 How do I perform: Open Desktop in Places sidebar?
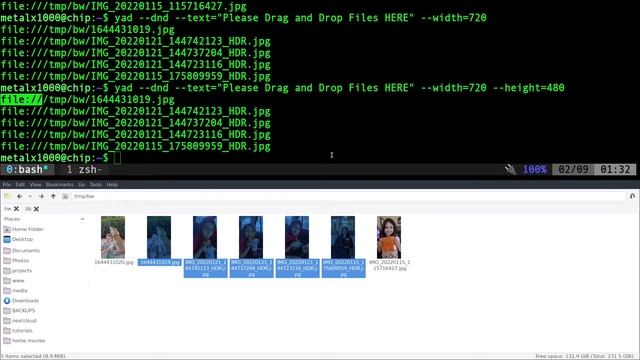pyautogui.click(x=18, y=239)
